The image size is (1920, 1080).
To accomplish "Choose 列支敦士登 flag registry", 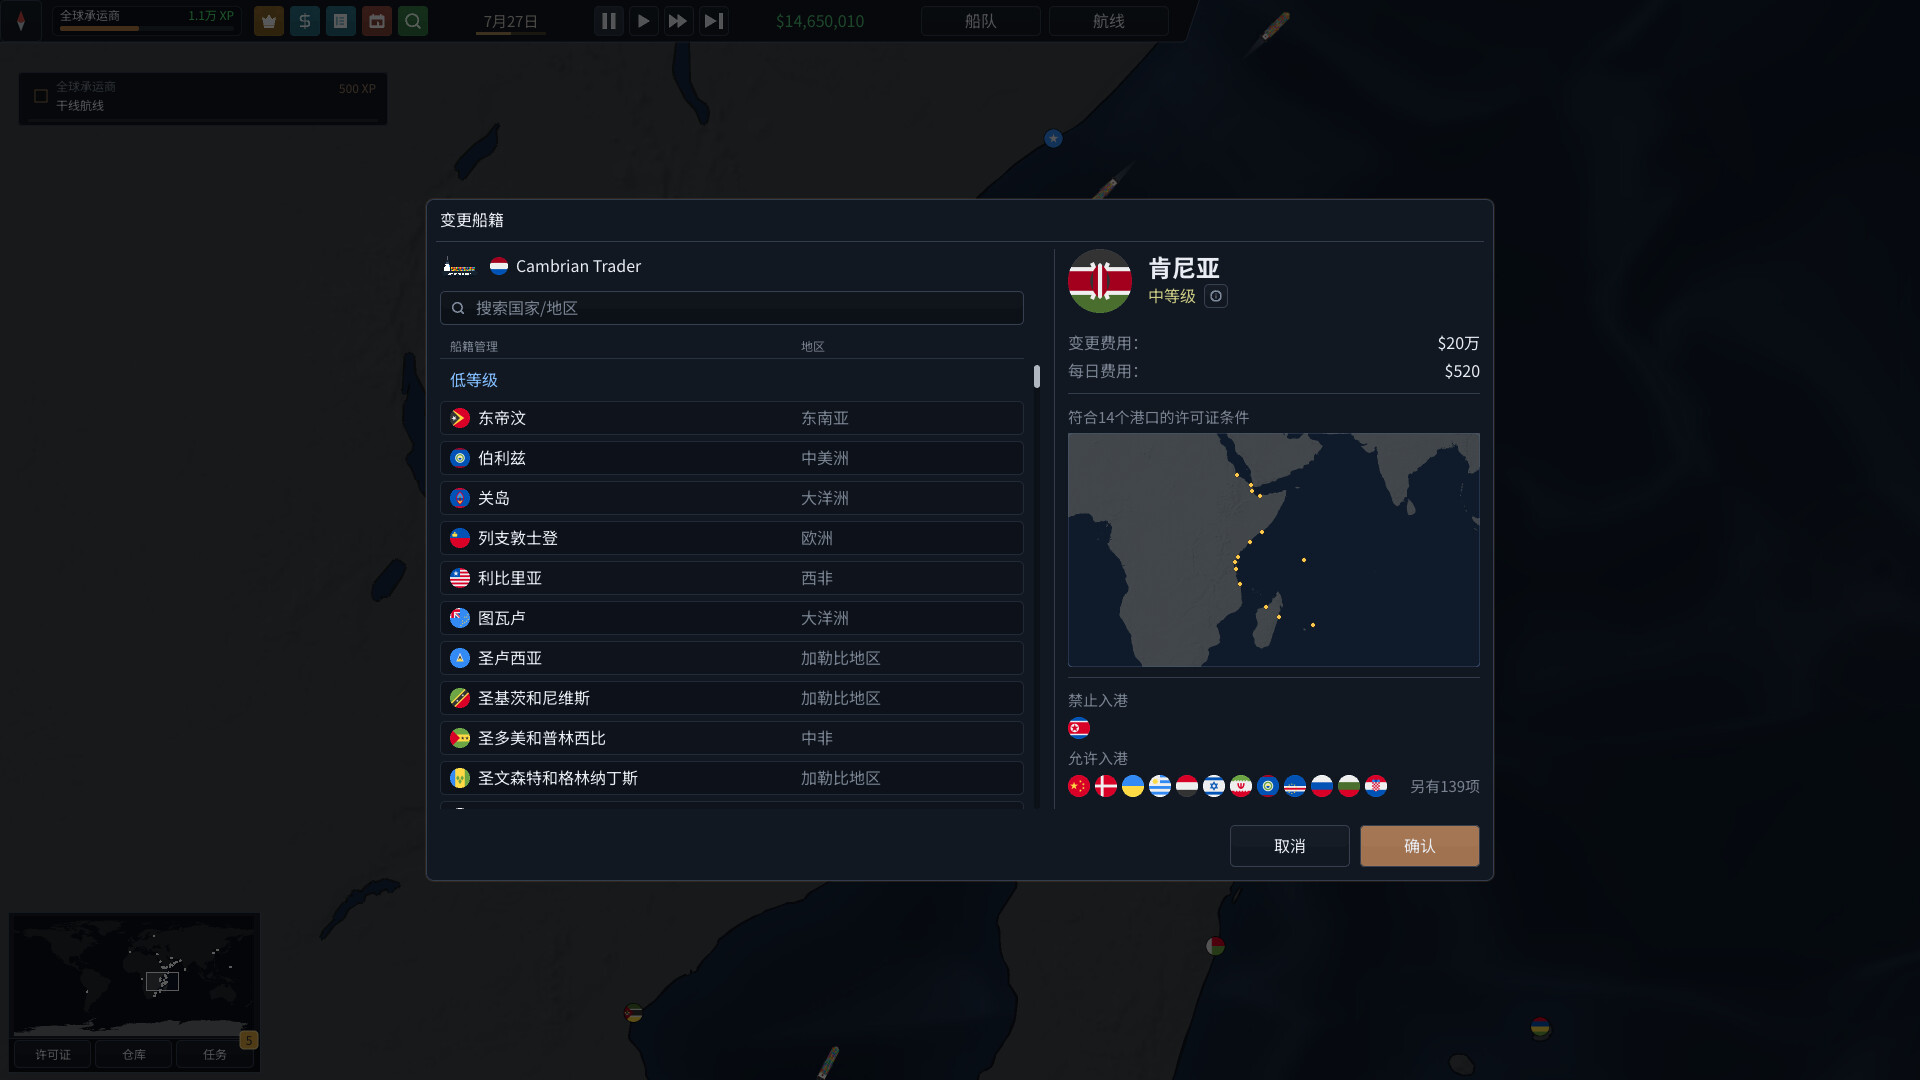I will [x=731, y=538].
